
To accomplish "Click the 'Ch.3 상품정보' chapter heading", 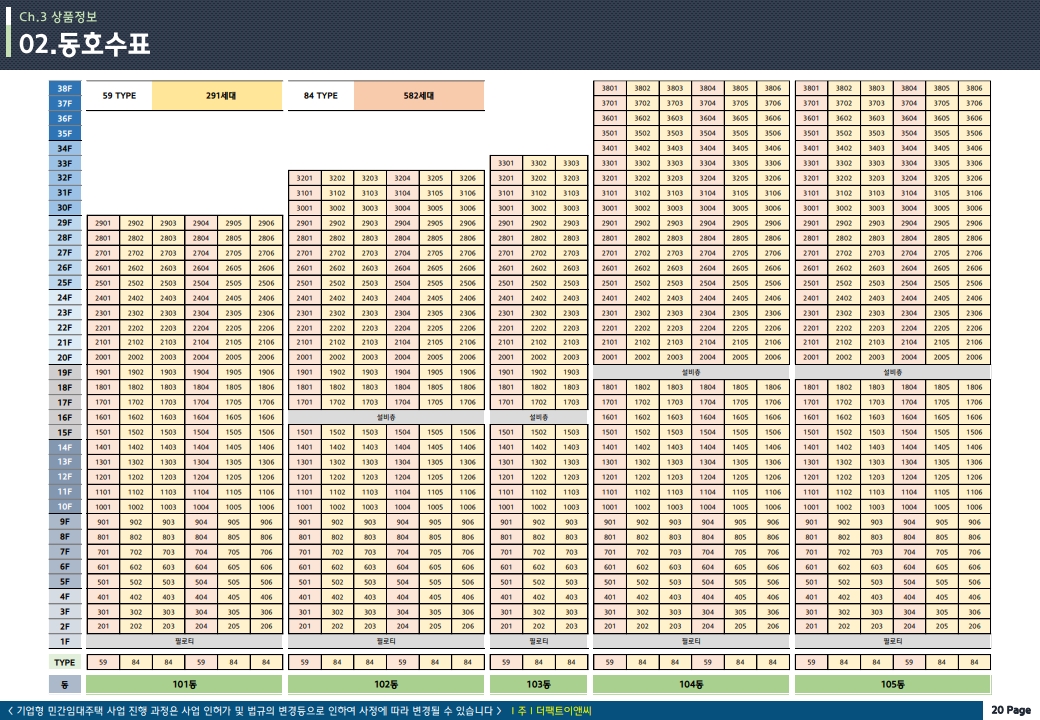I will point(58,17).
